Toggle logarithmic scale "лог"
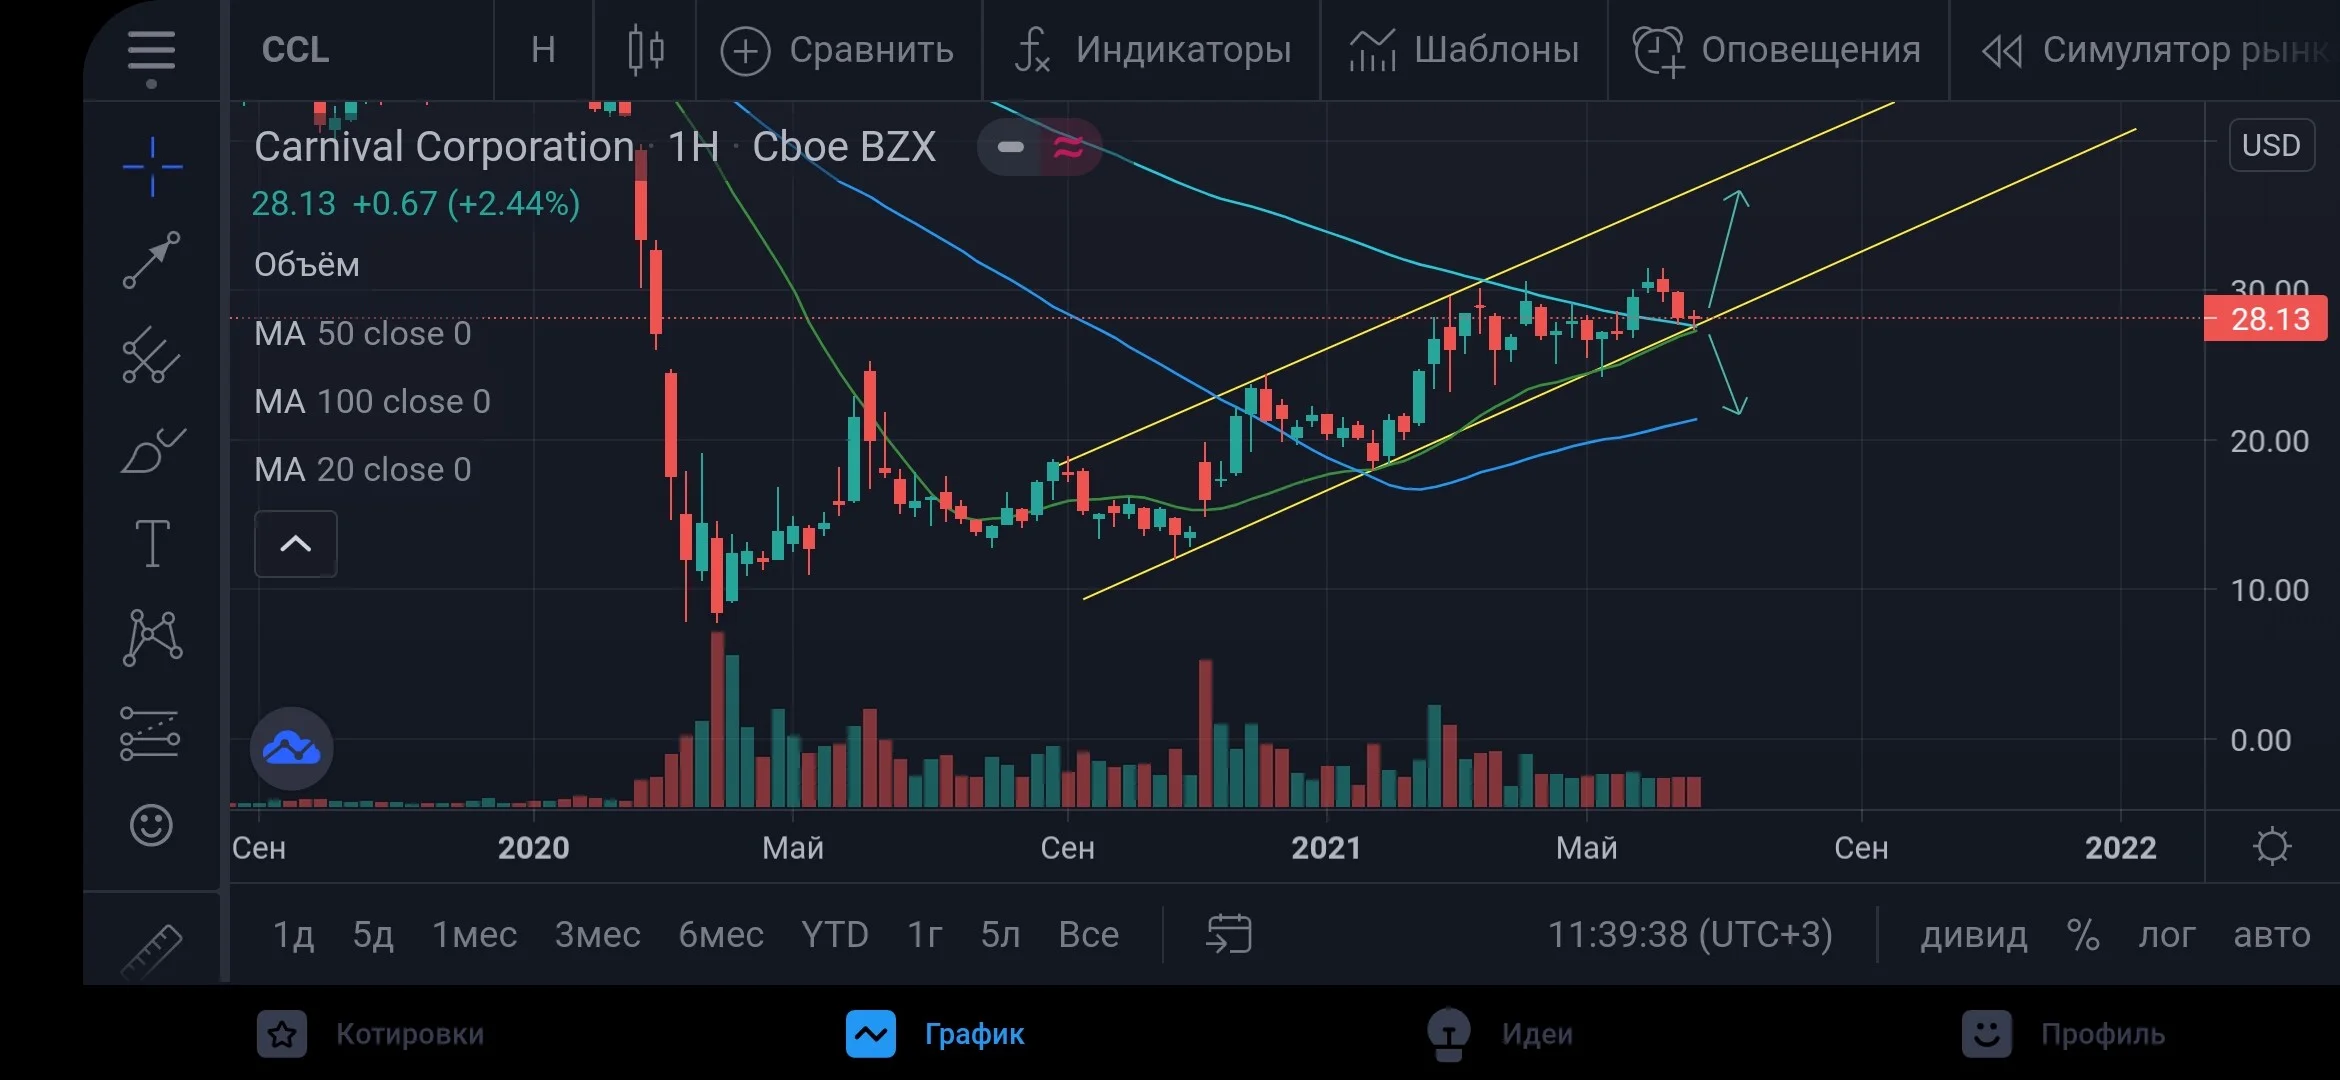2340x1080 pixels. tap(2166, 935)
